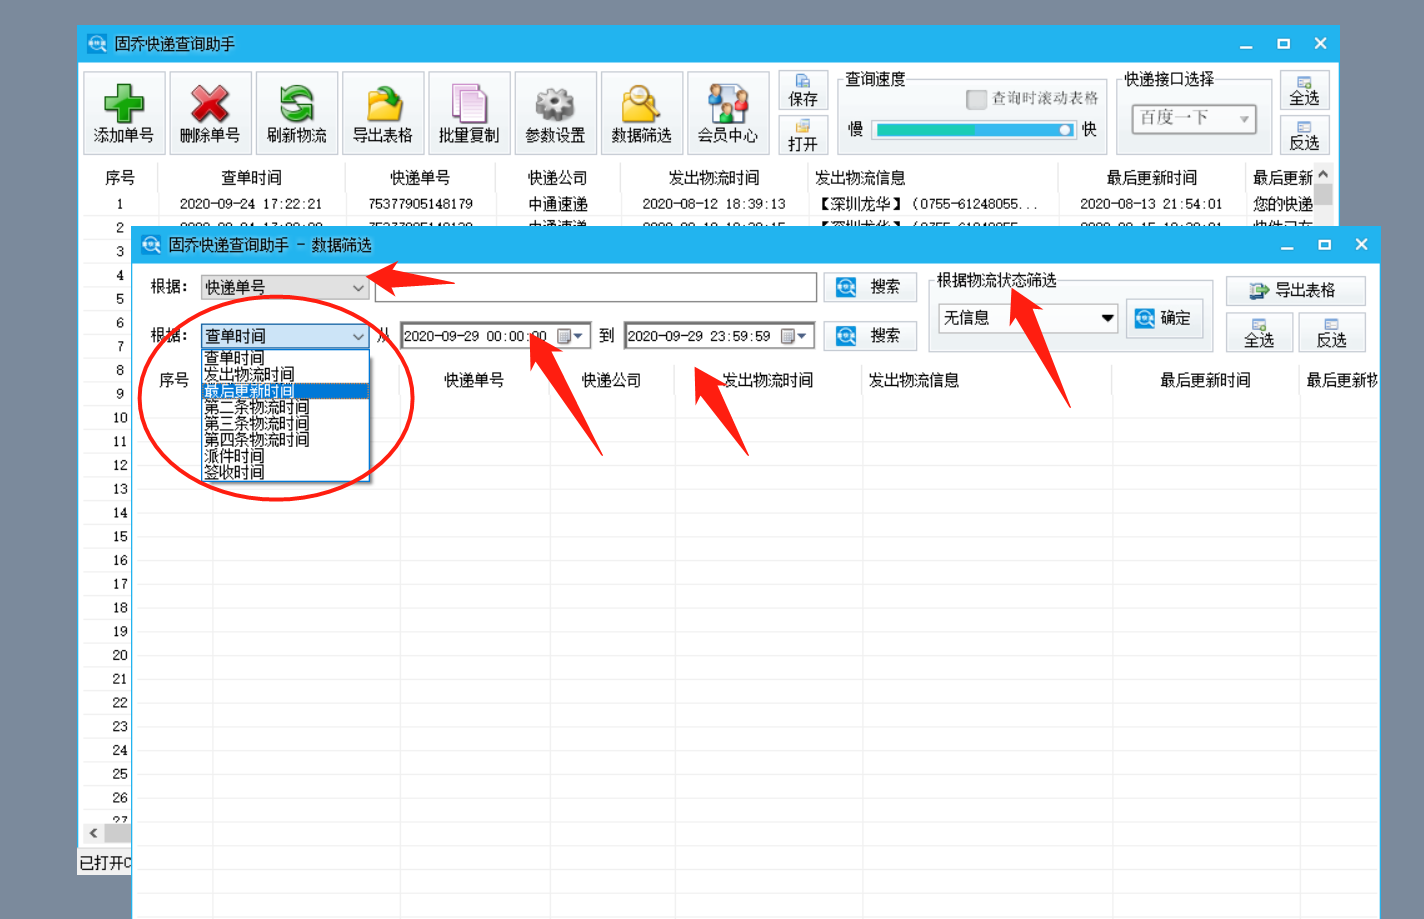
Task: Click 快递单号 column header in main window
Action: [x=420, y=178]
